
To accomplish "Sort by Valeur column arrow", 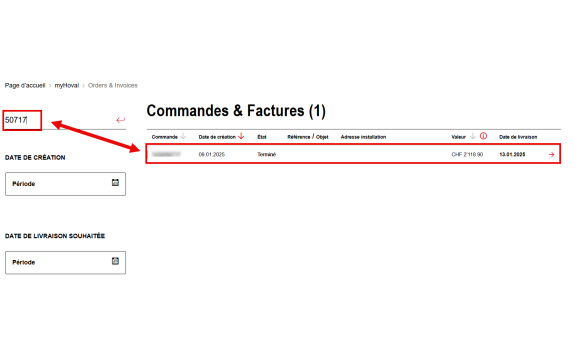I will tap(472, 136).
